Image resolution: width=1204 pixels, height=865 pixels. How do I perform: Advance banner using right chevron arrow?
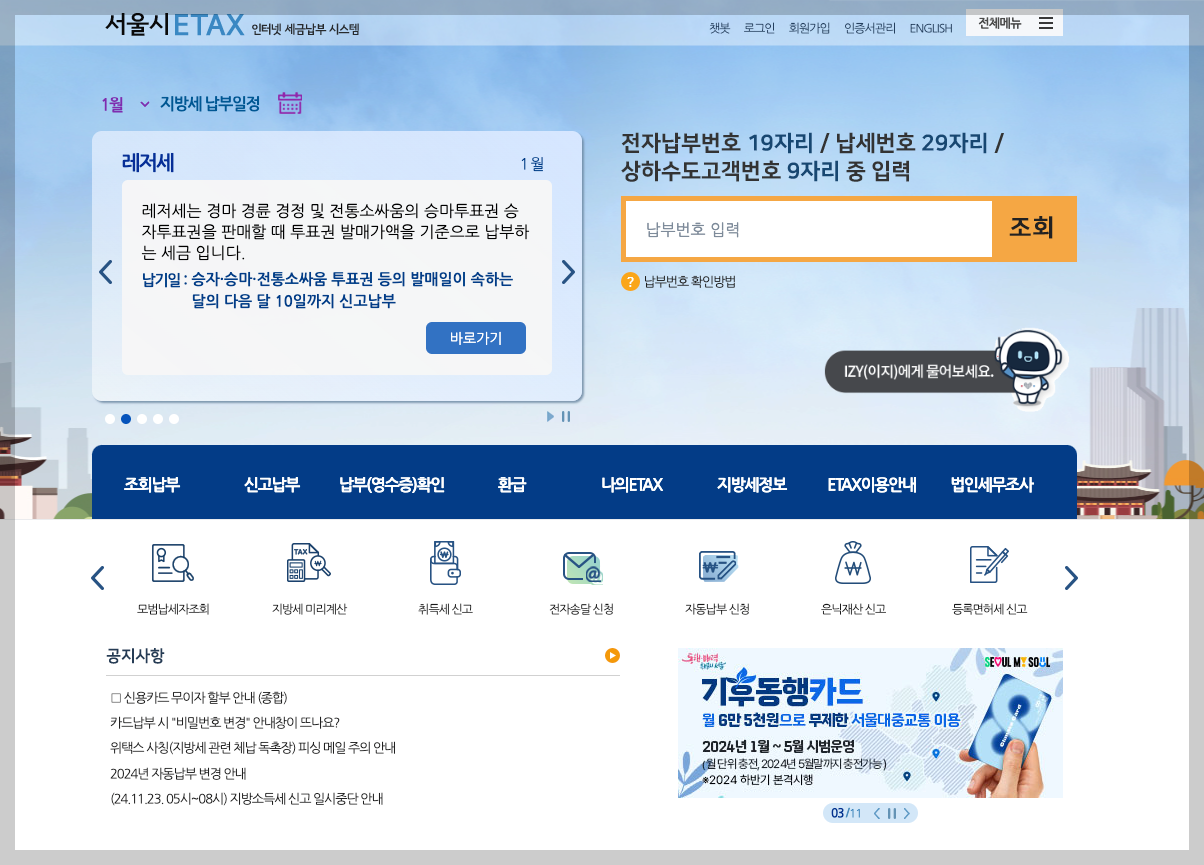pos(568,271)
